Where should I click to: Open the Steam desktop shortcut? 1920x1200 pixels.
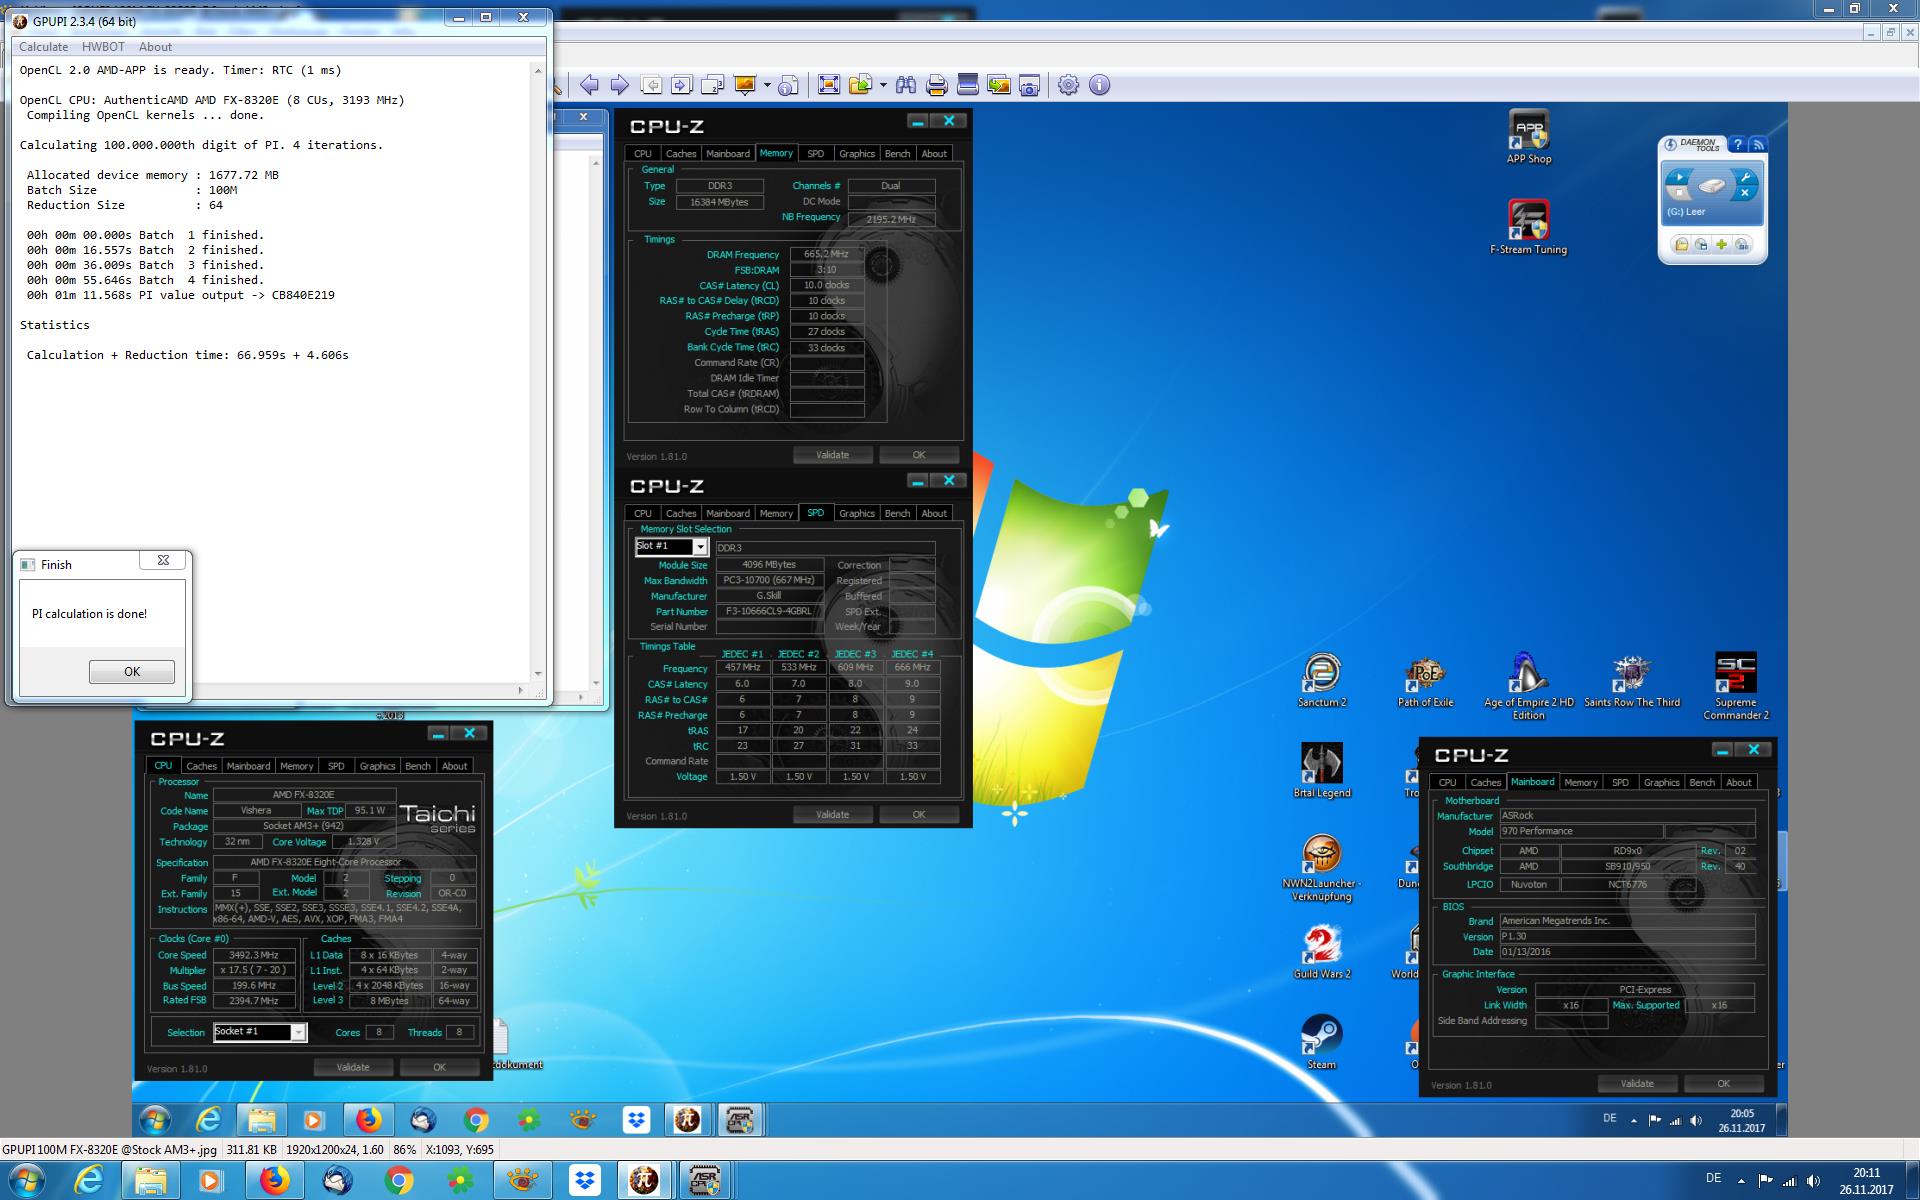1322,1042
